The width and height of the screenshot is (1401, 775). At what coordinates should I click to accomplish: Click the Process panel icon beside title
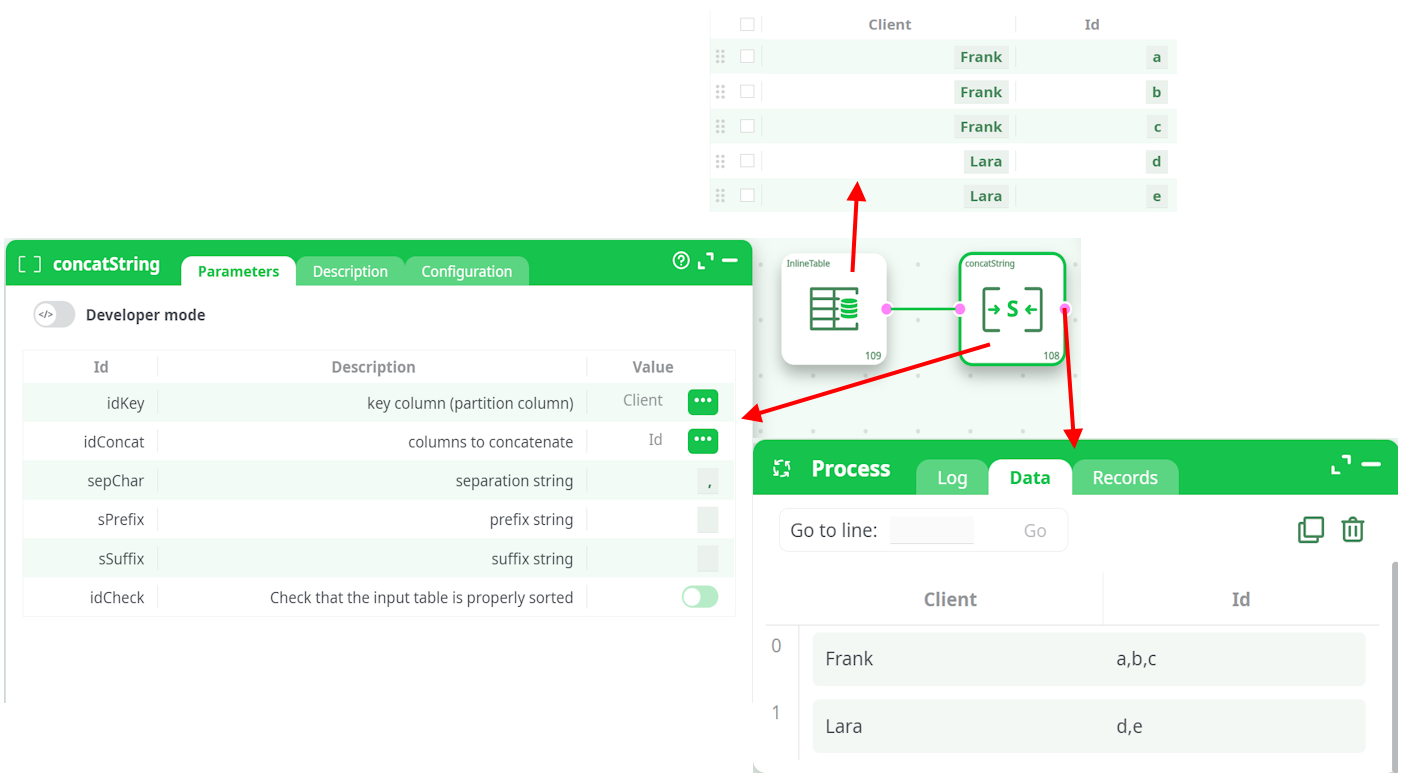782,469
